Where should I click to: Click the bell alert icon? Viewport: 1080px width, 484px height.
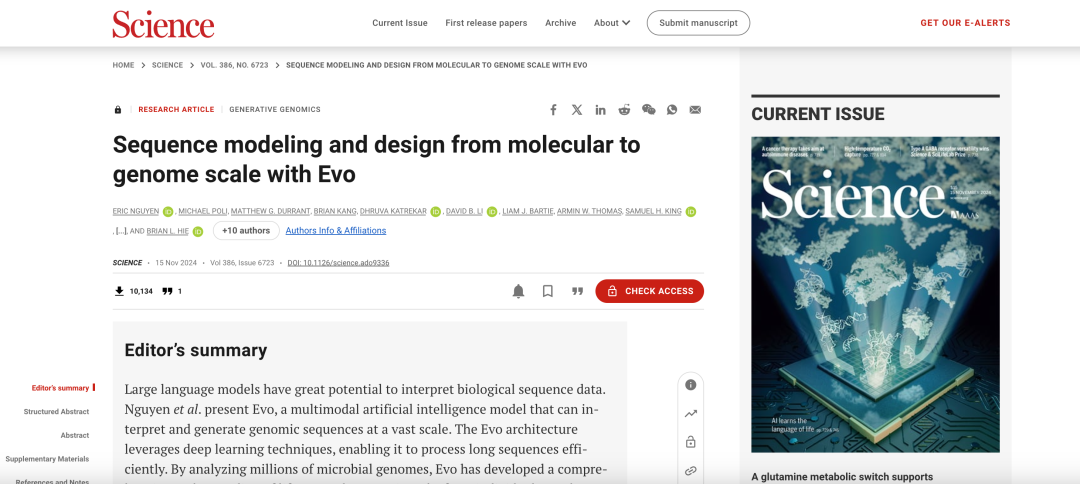[518, 291]
